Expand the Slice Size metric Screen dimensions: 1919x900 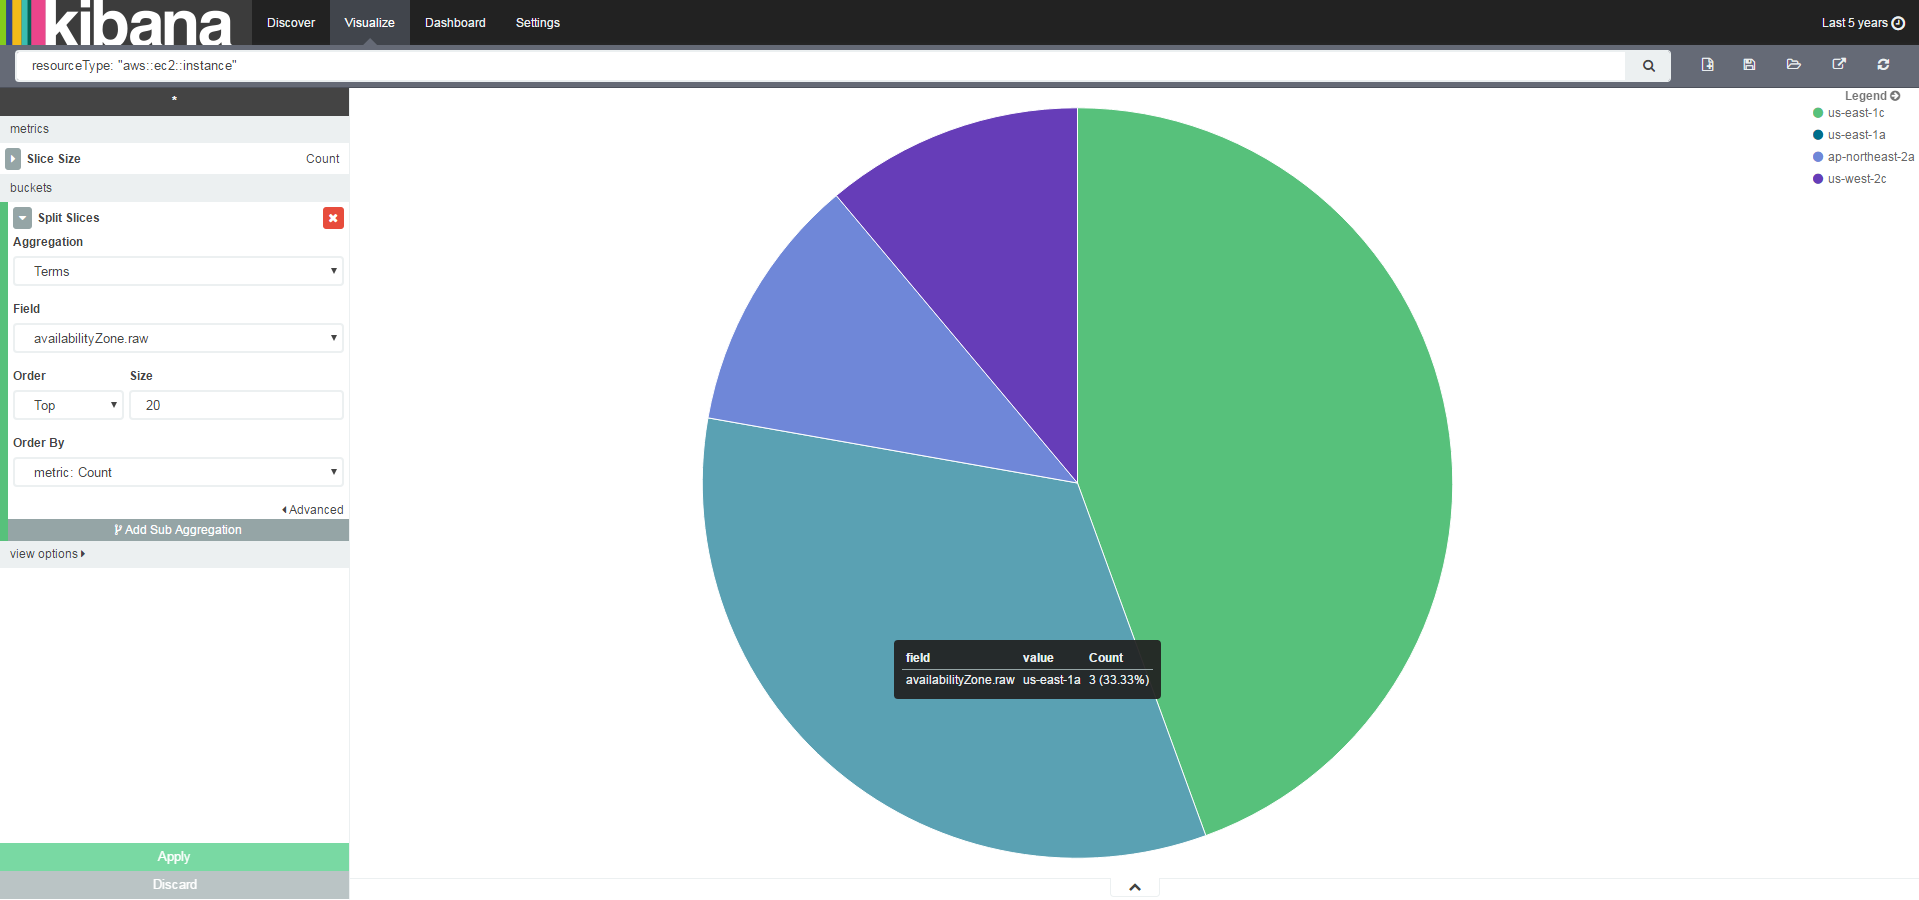pyautogui.click(x=13, y=158)
